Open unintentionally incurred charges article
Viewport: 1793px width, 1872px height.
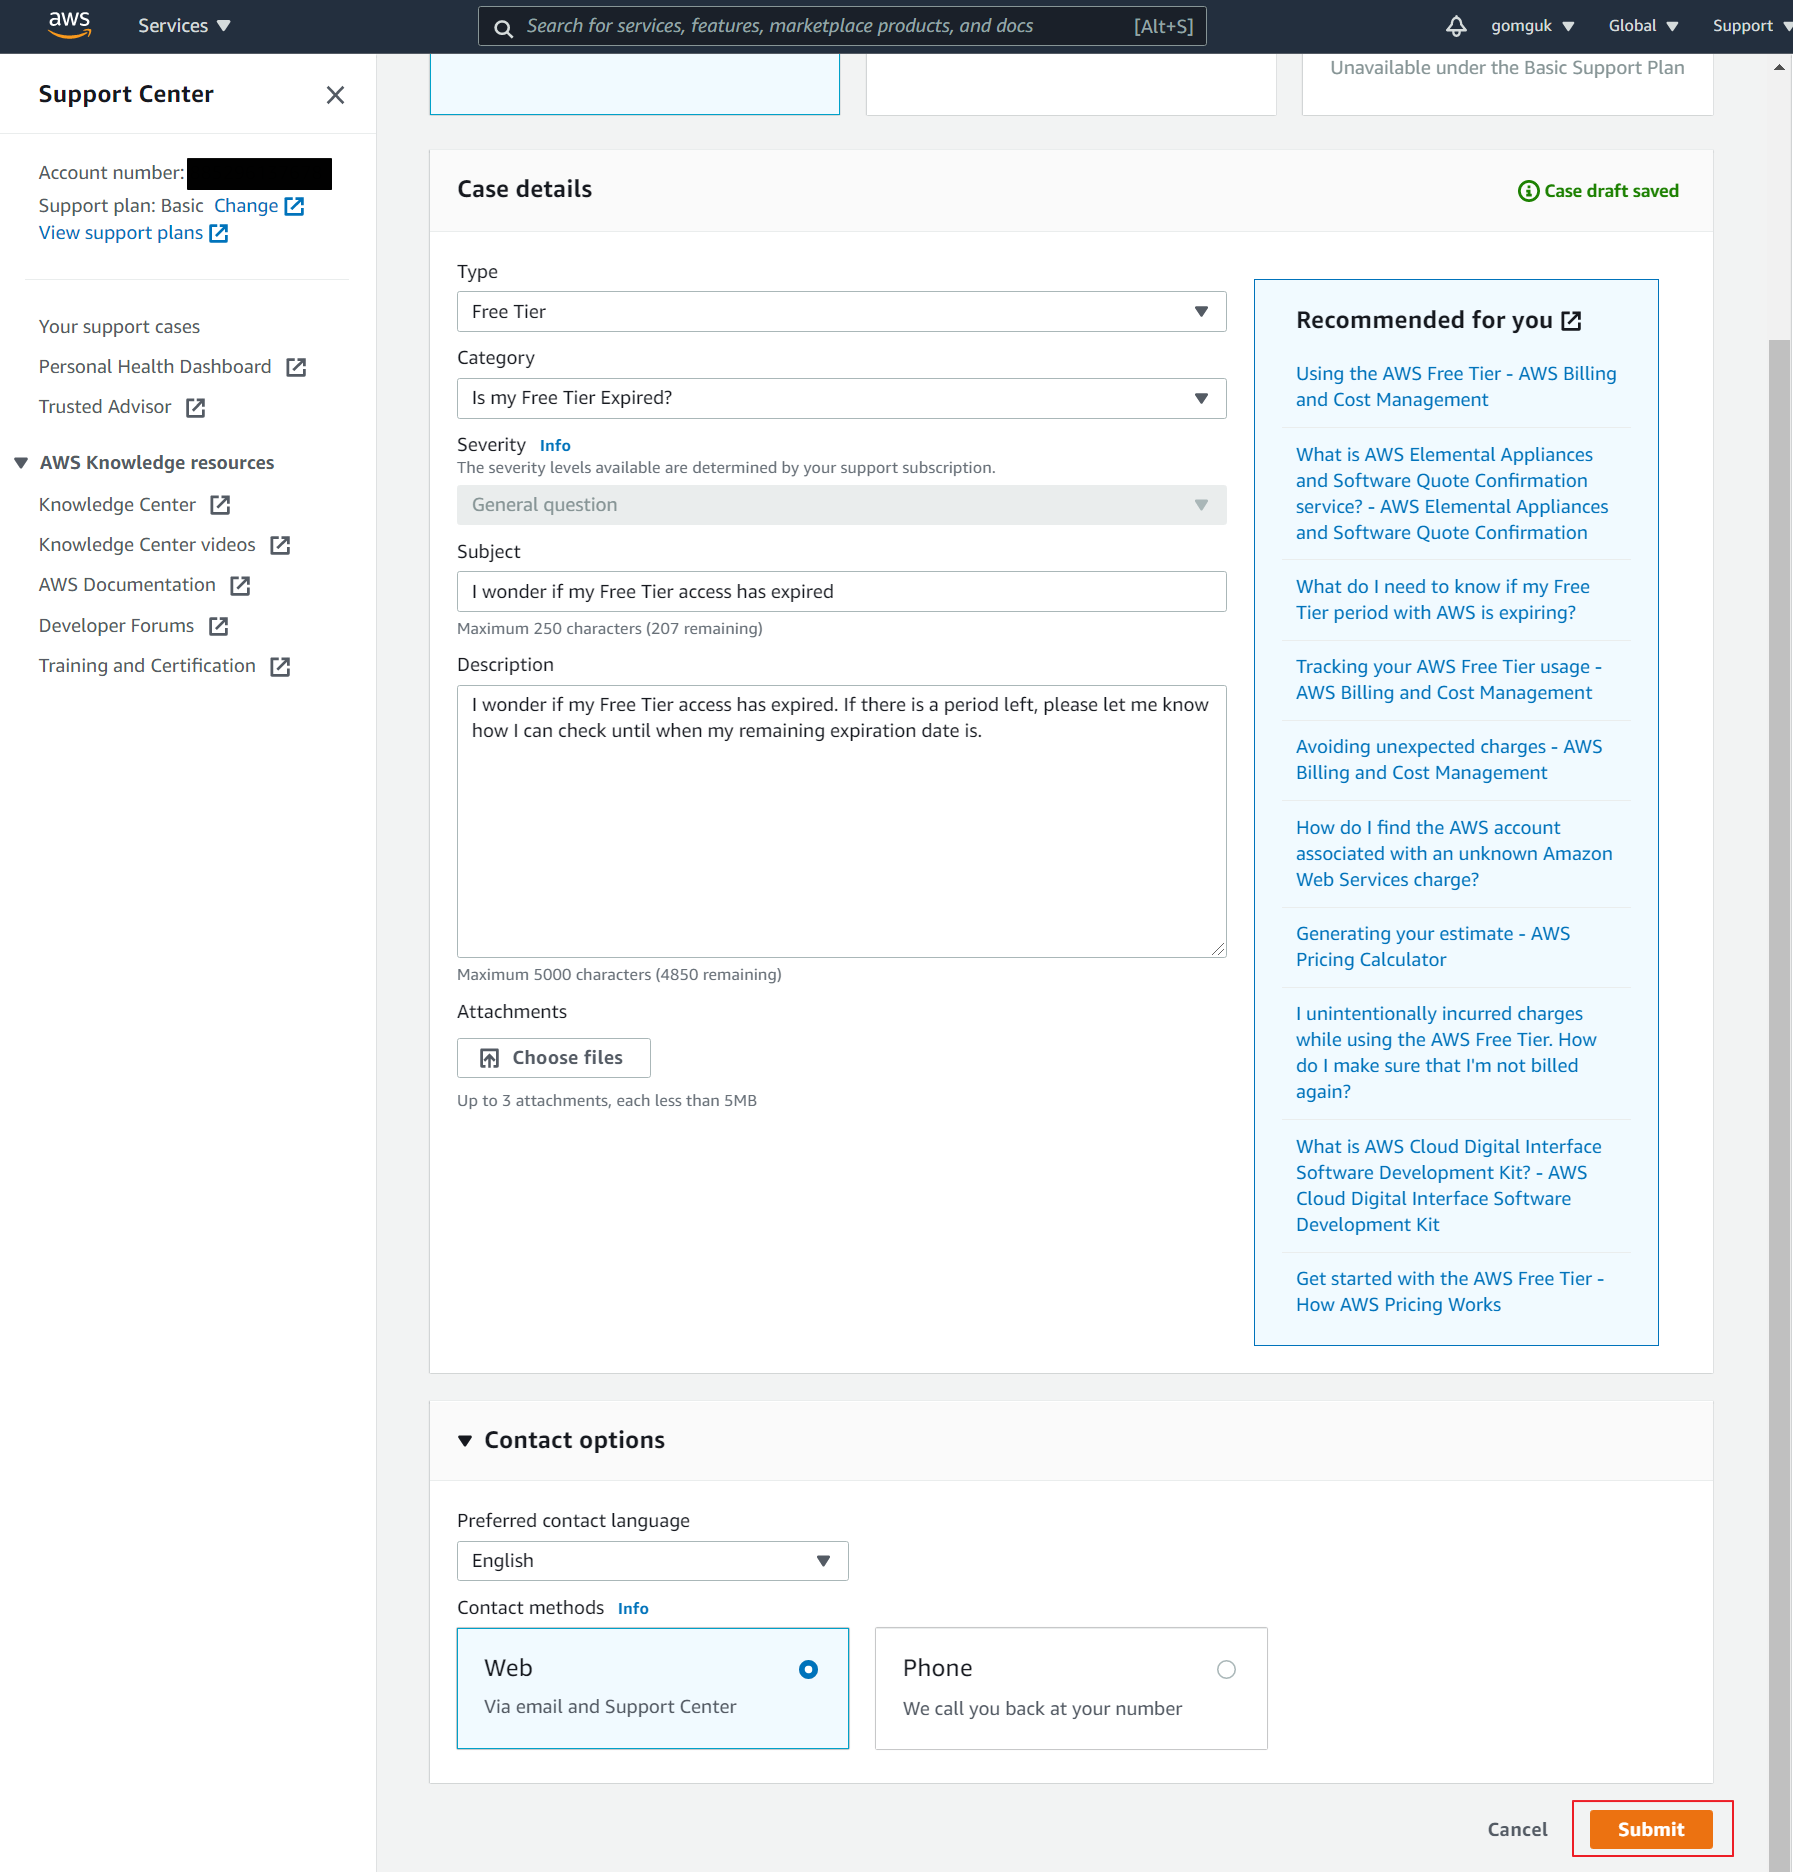pos(1446,1053)
